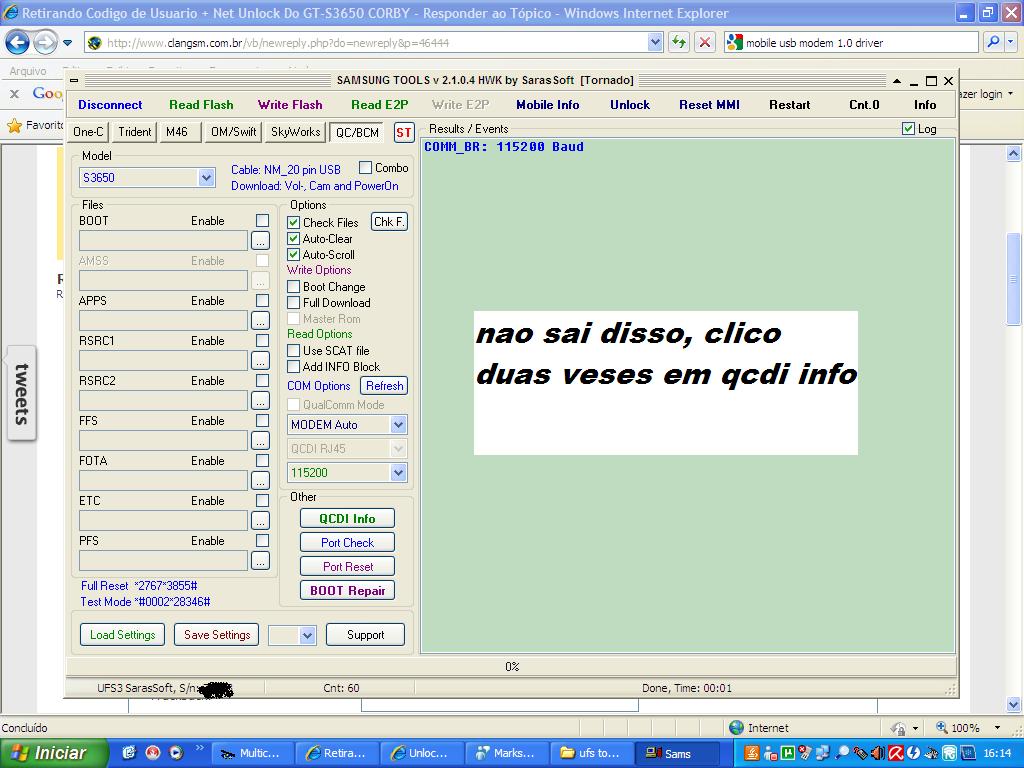Browse for the RSRC2 file
The image size is (1024, 768).
click(260, 400)
